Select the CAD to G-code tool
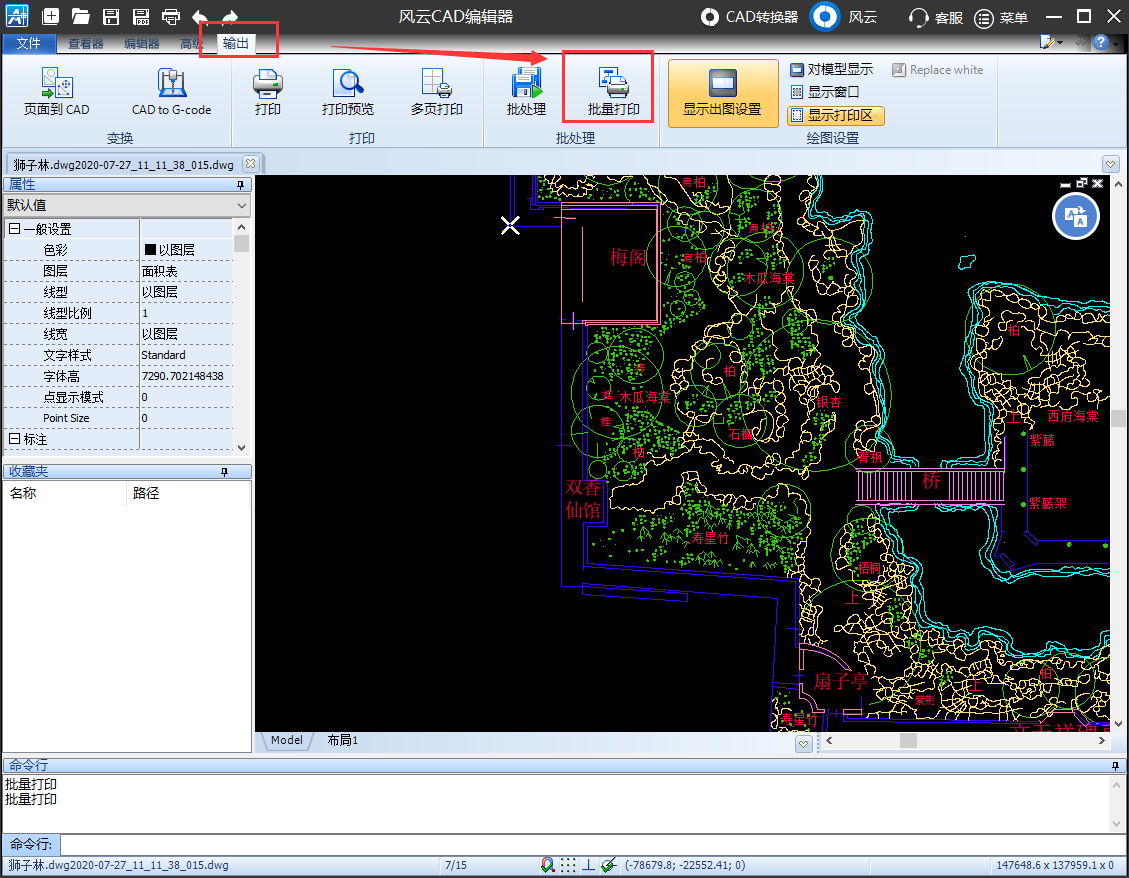The height and width of the screenshot is (878, 1129). tap(171, 92)
